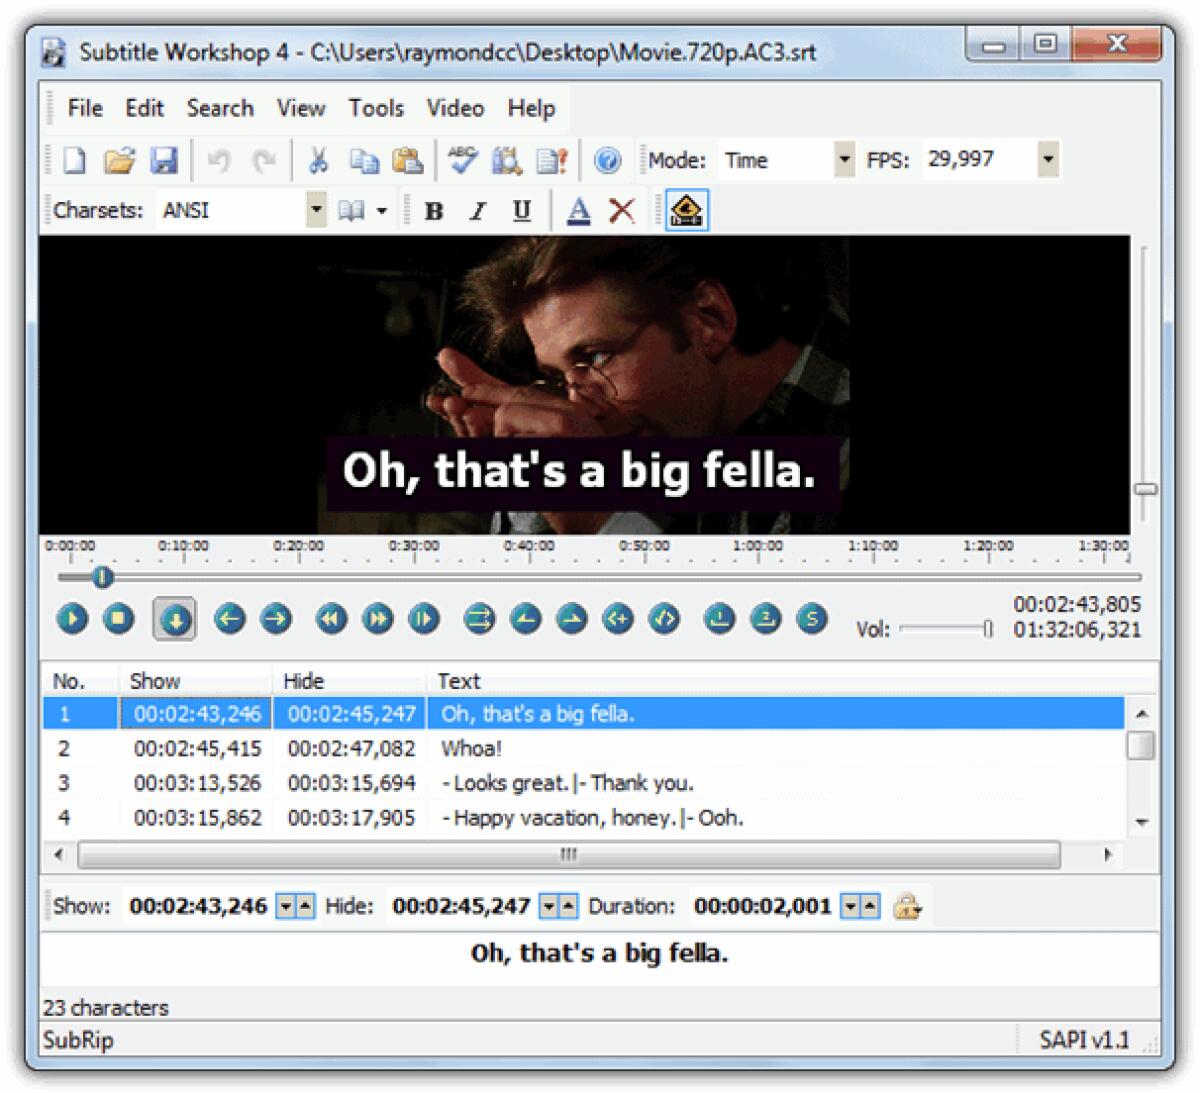
Task: Open the Tools menu
Action: [x=375, y=108]
